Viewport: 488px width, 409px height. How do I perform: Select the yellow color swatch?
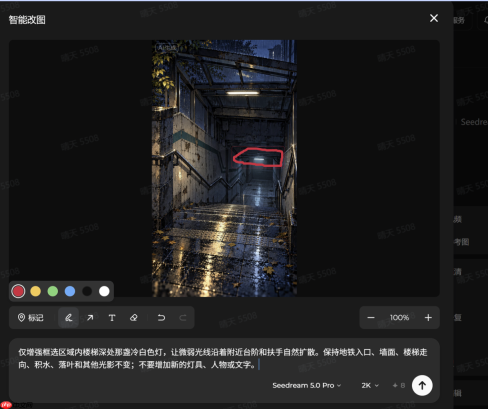[35, 291]
